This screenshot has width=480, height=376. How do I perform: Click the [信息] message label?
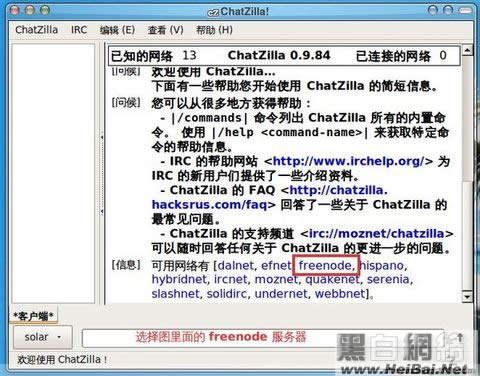pyautogui.click(x=126, y=265)
